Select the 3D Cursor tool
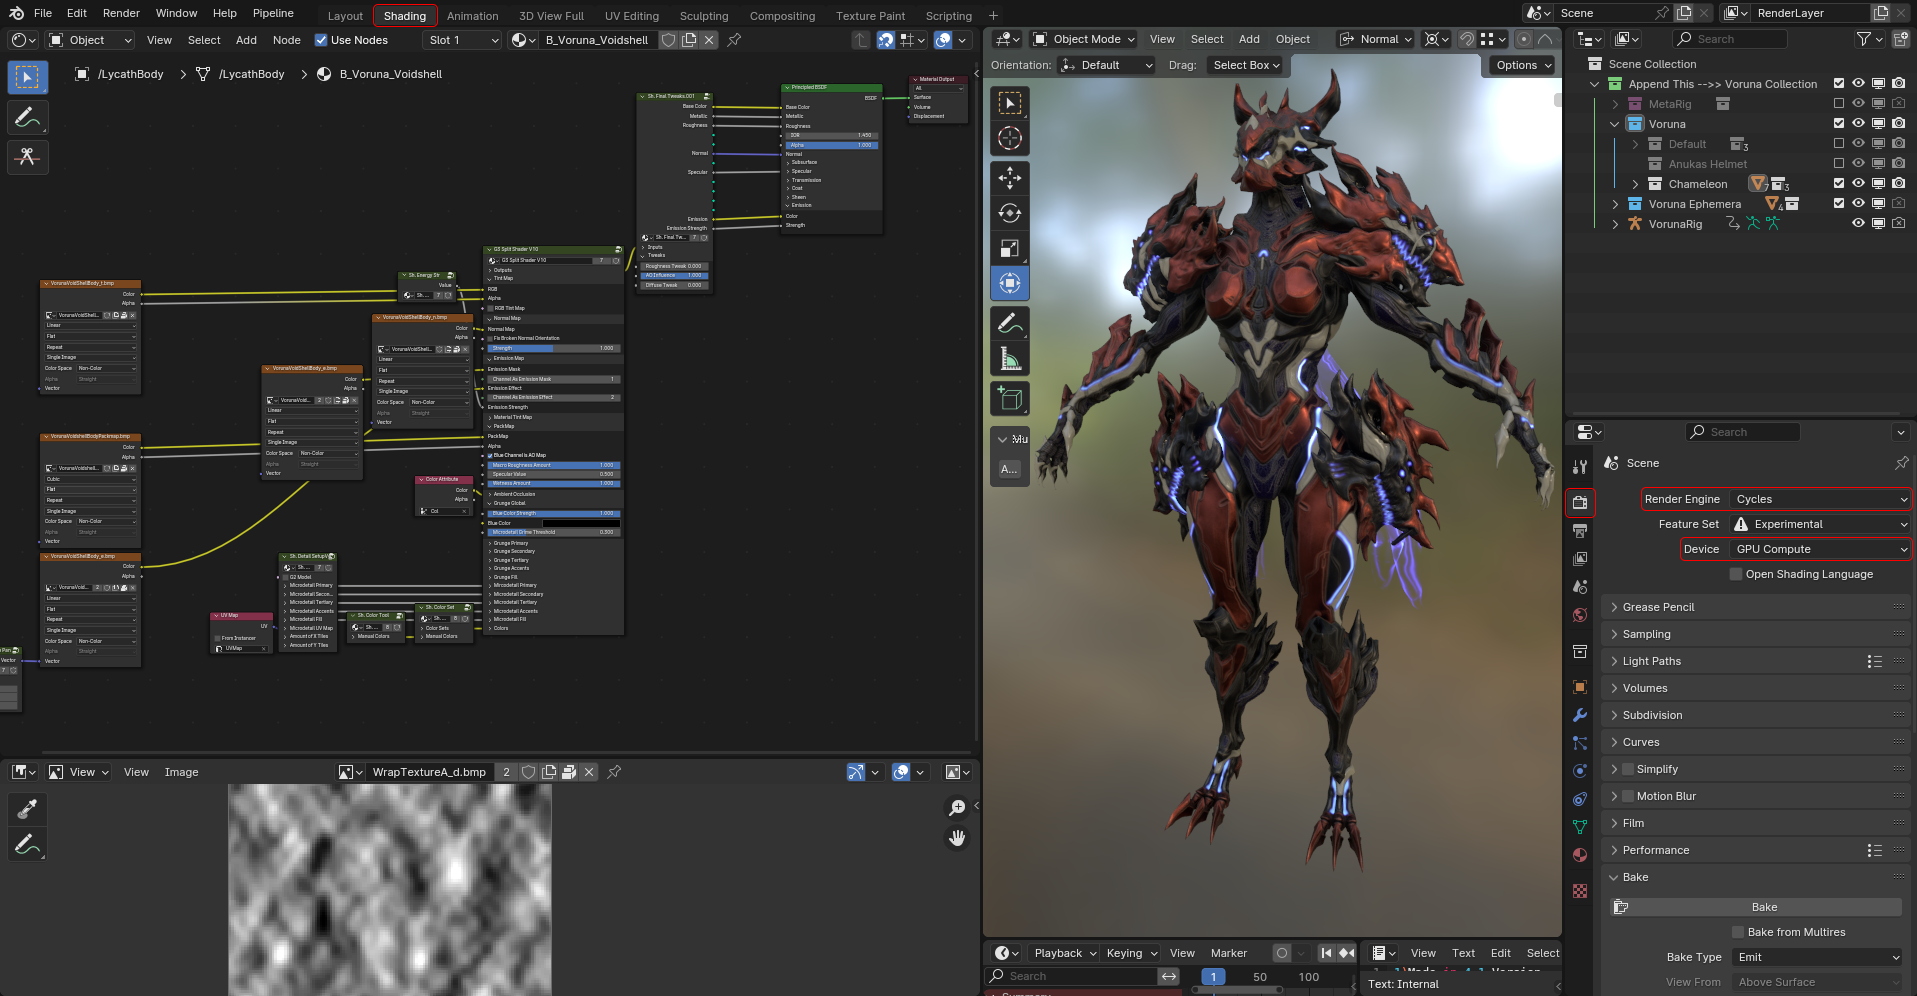This screenshot has width=1917, height=996. 1010,138
